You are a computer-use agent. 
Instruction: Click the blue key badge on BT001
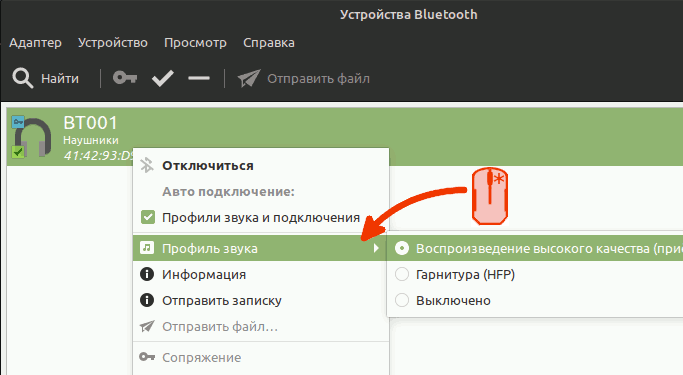18,122
